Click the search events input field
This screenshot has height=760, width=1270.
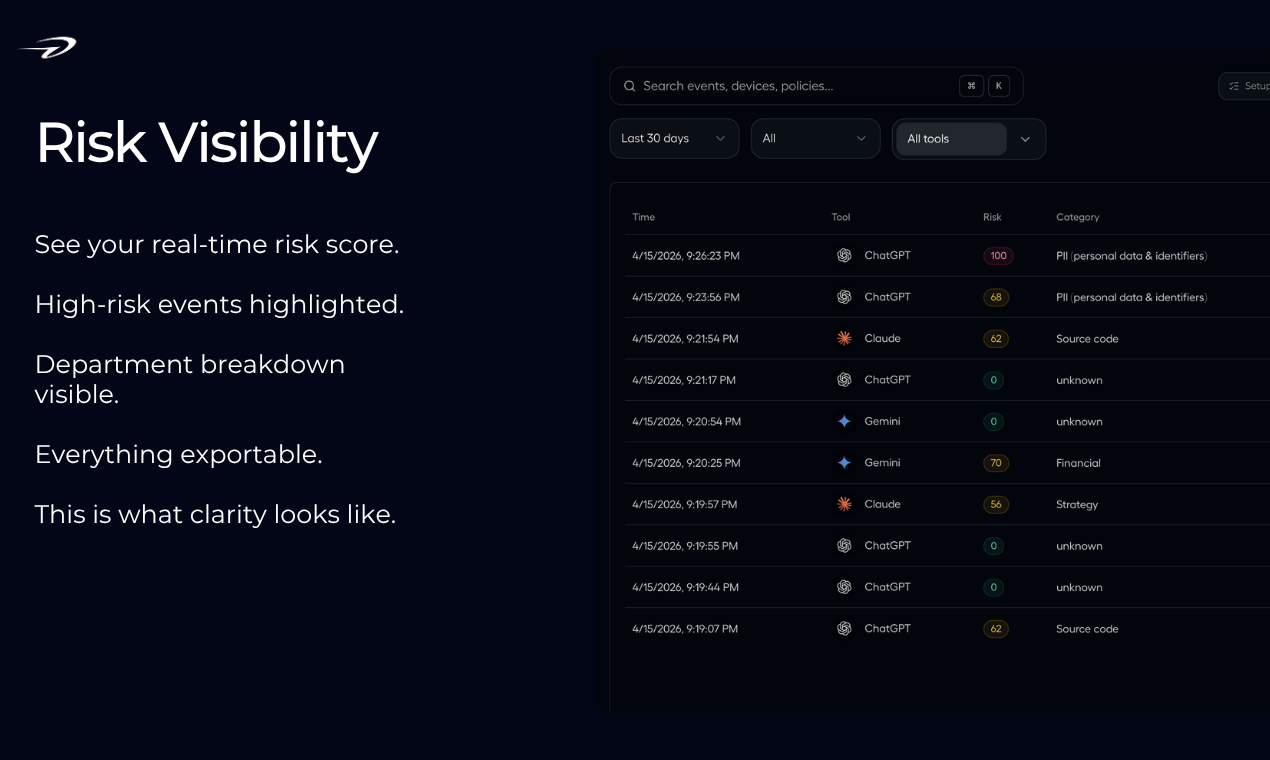click(x=790, y=86)
